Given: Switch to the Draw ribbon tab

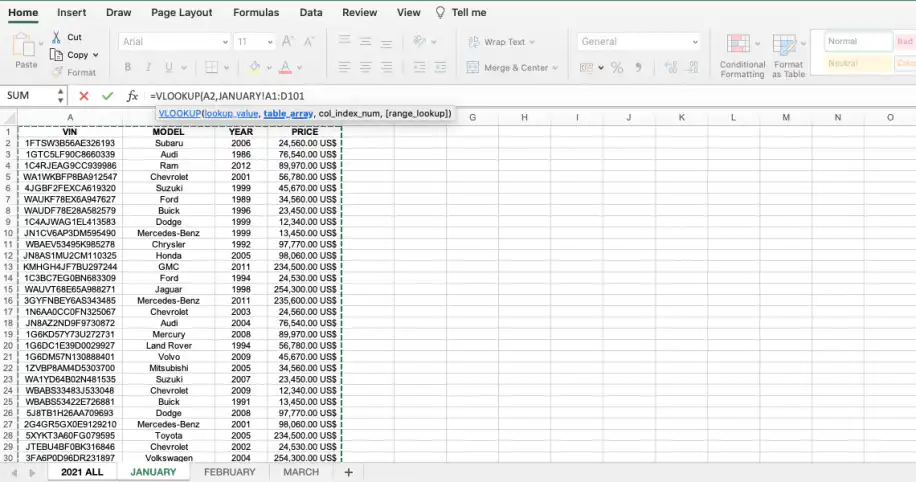Looking at the screenshot, I should coord(119,12).
